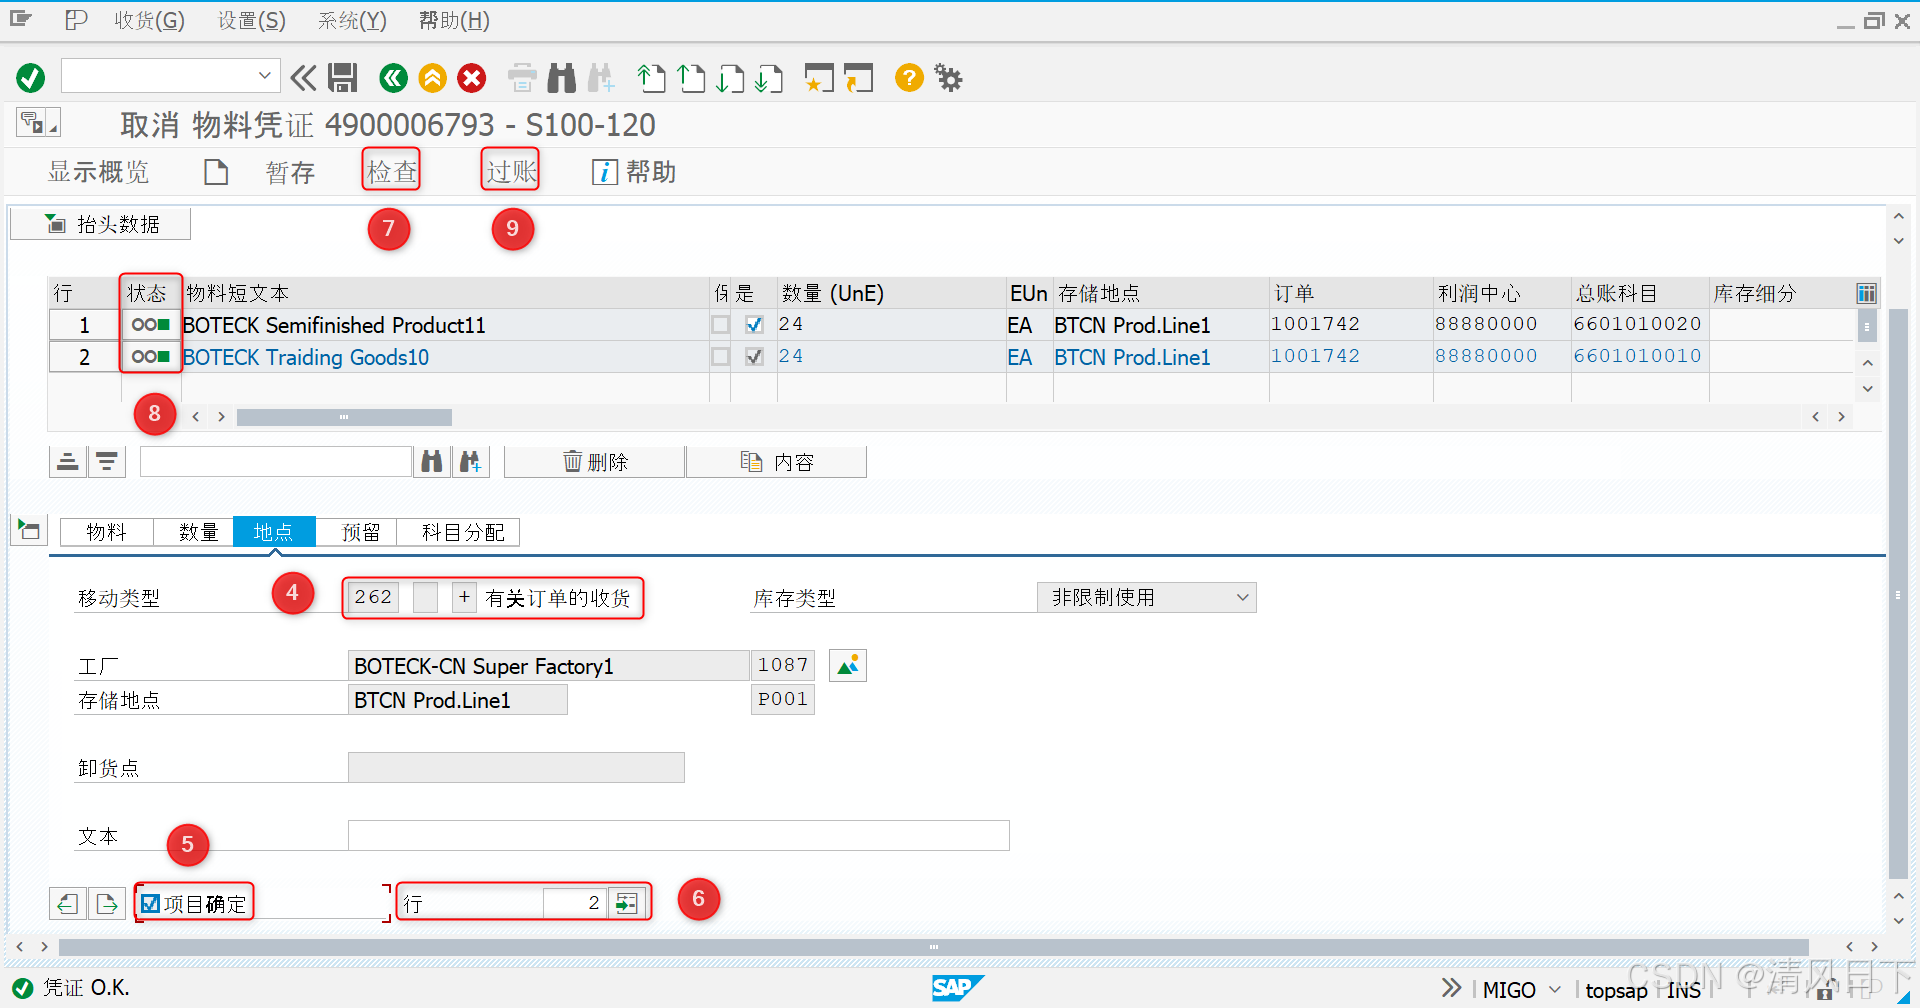Click the new document icon beside 暂存

point(216,172)
